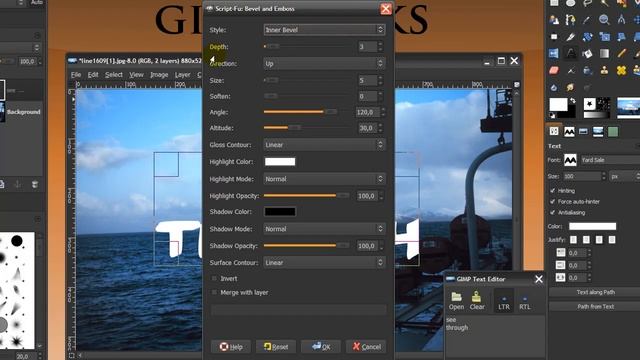This screenshot has height=360, width=640.
Task: Click Cancel in Bevel and Emboss dialog
Action: tap(366, 347)
